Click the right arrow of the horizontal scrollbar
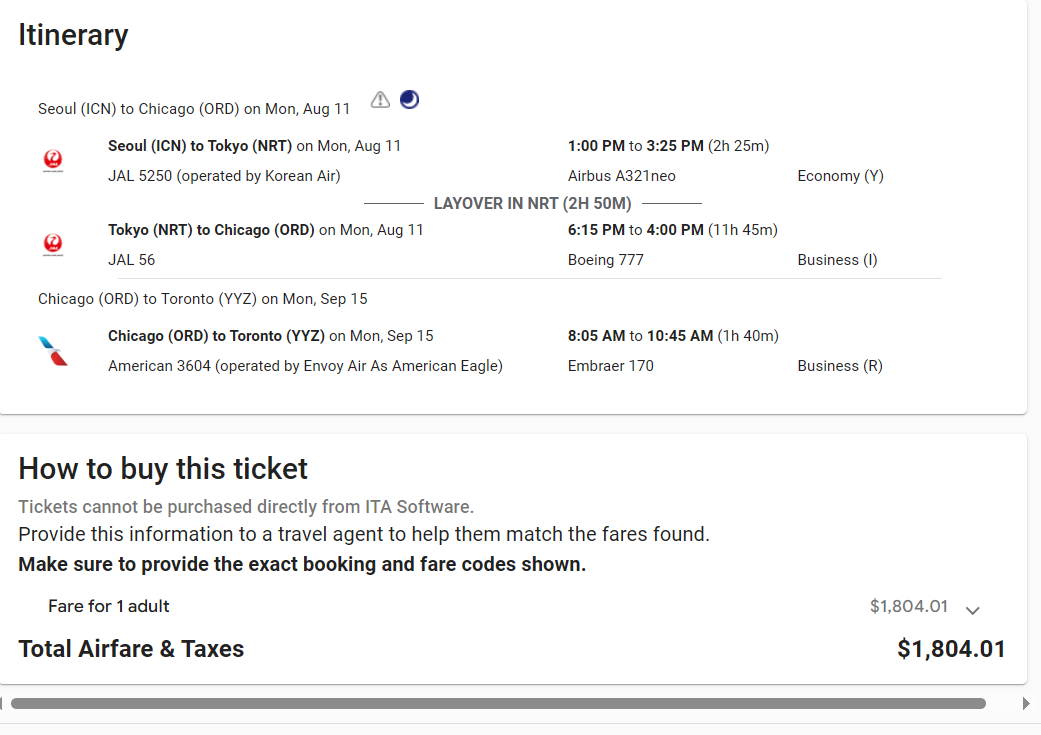1041x735 pixels. 1026,703
